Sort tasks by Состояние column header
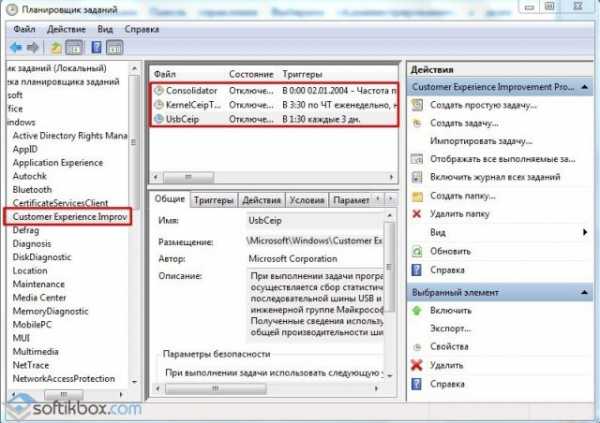The width and height of the screenshot is (600, 423). 251,74
